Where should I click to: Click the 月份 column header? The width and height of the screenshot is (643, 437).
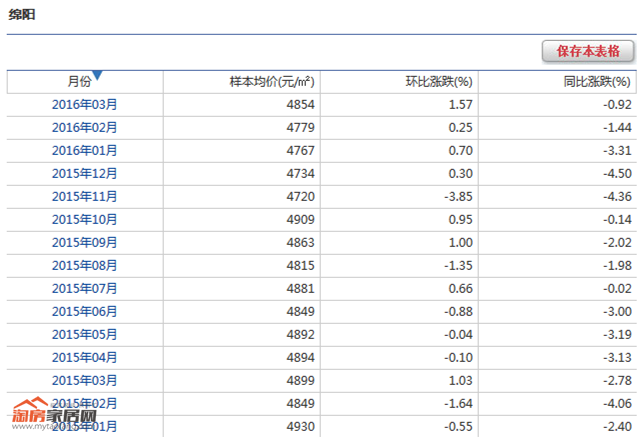79,82
